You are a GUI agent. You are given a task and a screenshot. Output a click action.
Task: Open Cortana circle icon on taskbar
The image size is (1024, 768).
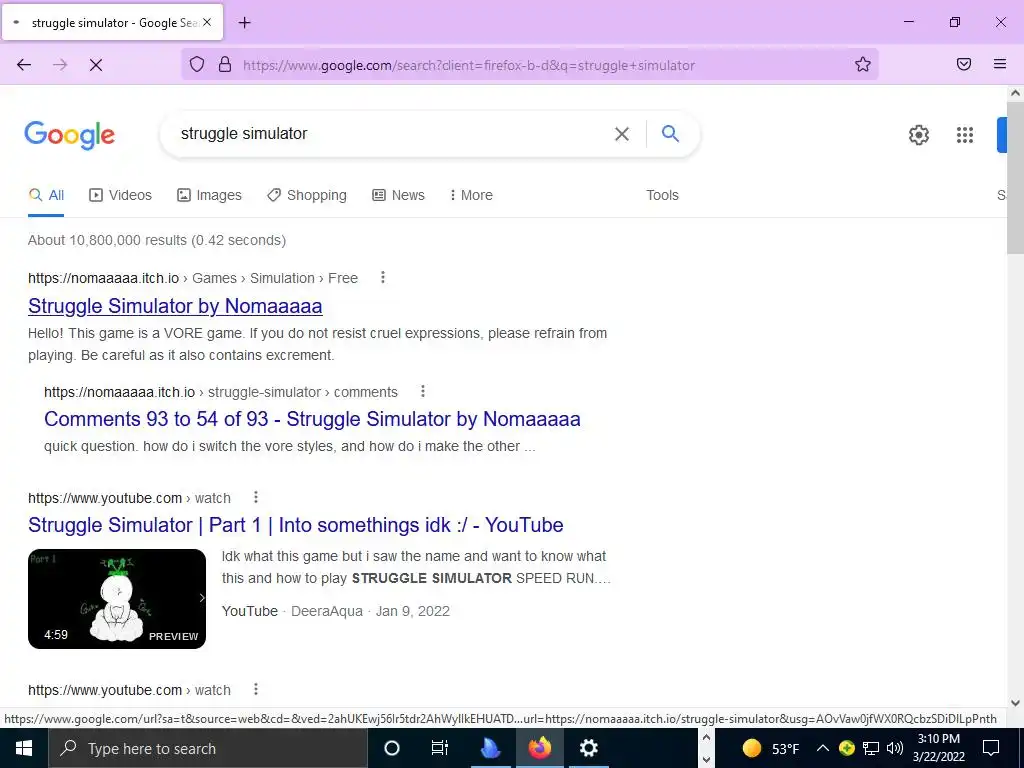tap(392, 748)
